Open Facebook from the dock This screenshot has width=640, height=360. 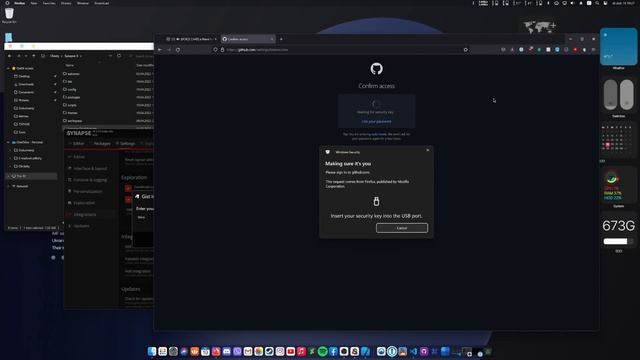(x=333, y=351)
